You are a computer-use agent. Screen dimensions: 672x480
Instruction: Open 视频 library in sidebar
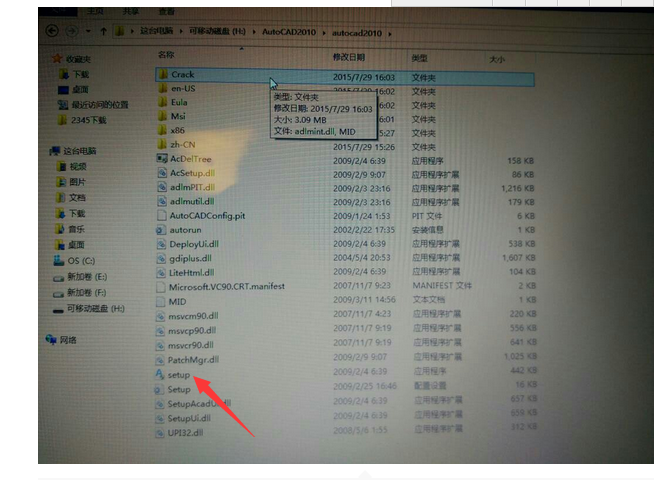pyautogui.click(x=78, y=166)
